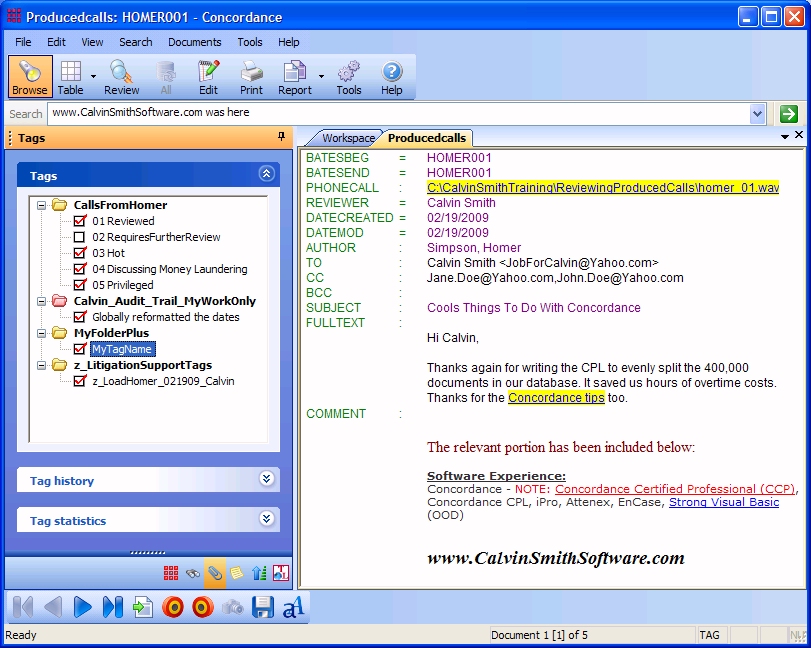The height and width of the screenshot is (648, 811).
Task: Go to the next document
Action: [83, 607]
